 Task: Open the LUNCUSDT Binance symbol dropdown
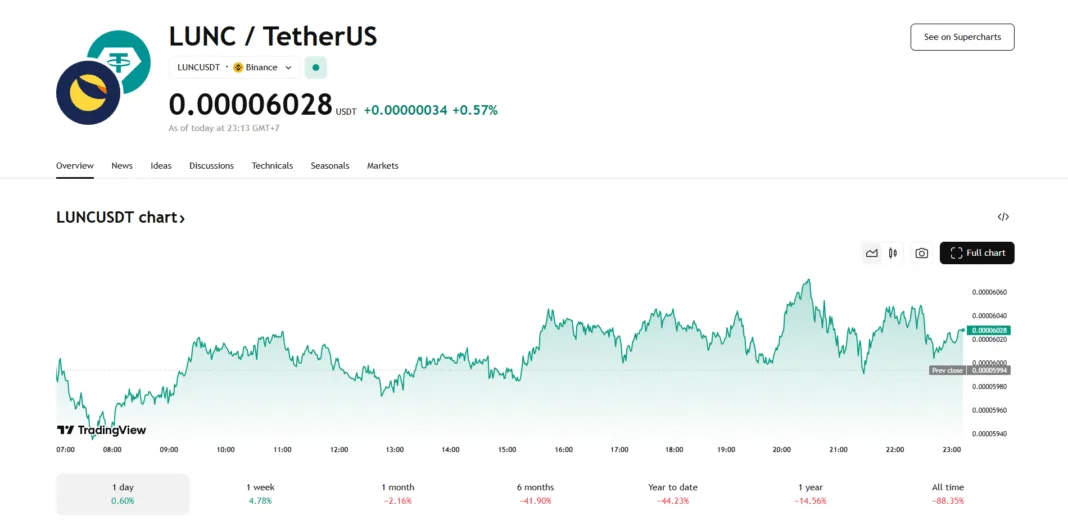[x=235, y=68]
